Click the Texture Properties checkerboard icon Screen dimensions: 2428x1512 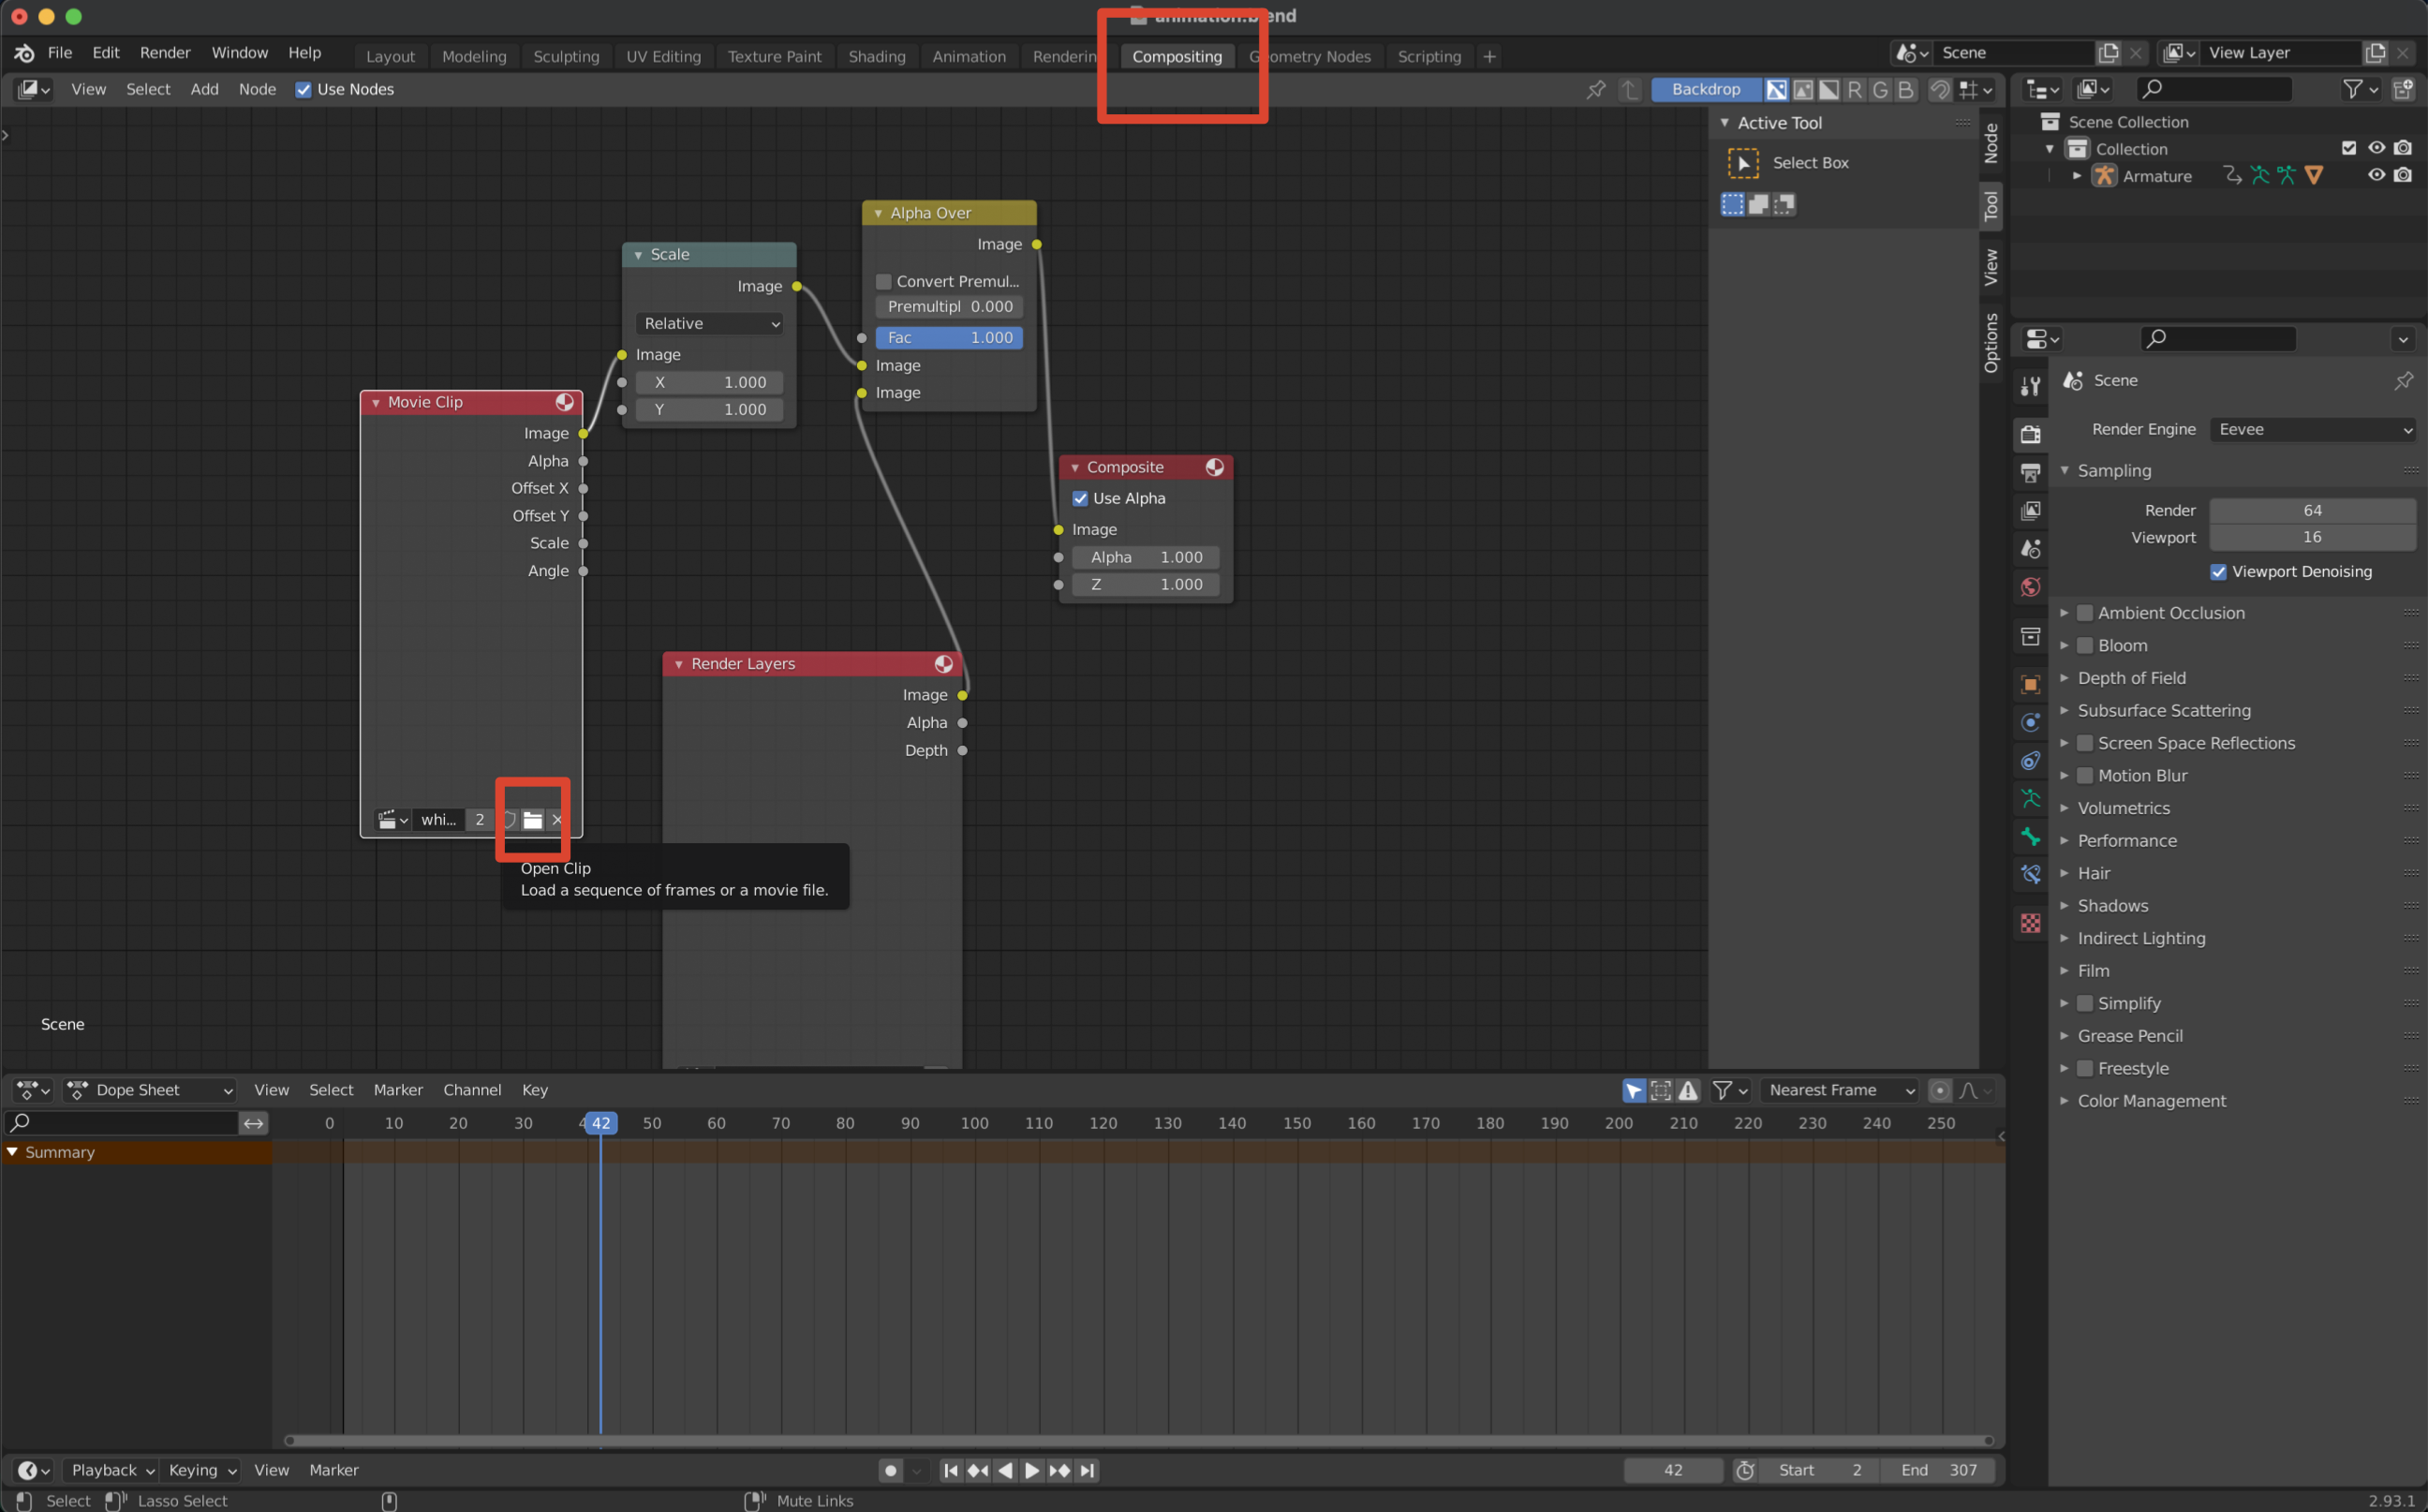[2030, 923]
